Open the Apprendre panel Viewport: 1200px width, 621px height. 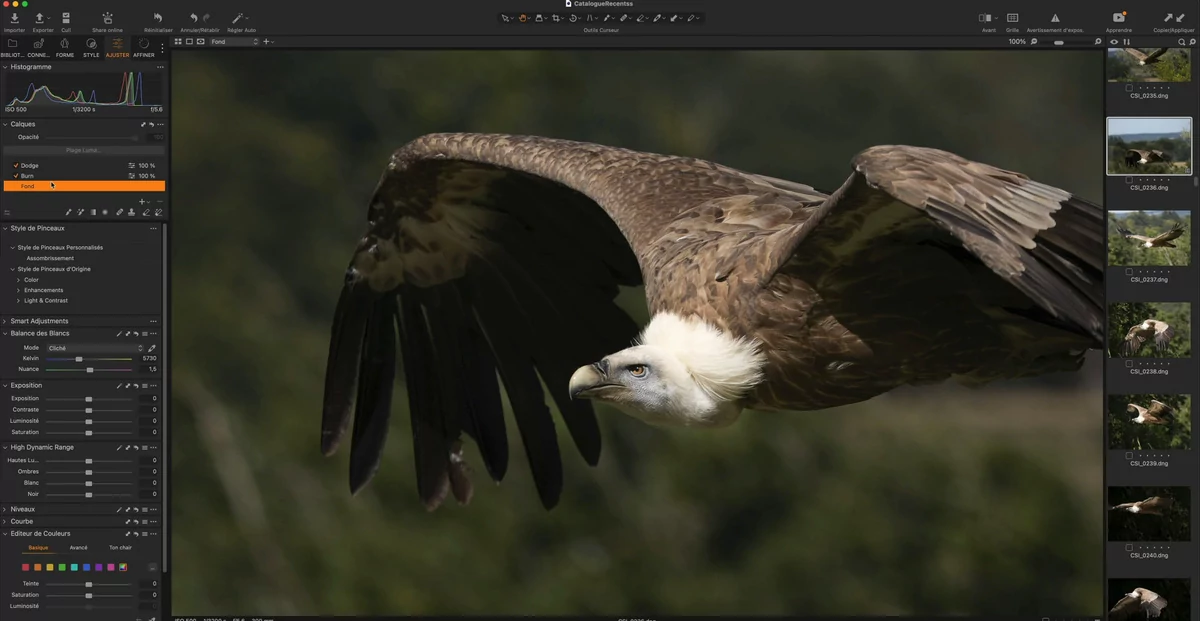pos(1119,18)
